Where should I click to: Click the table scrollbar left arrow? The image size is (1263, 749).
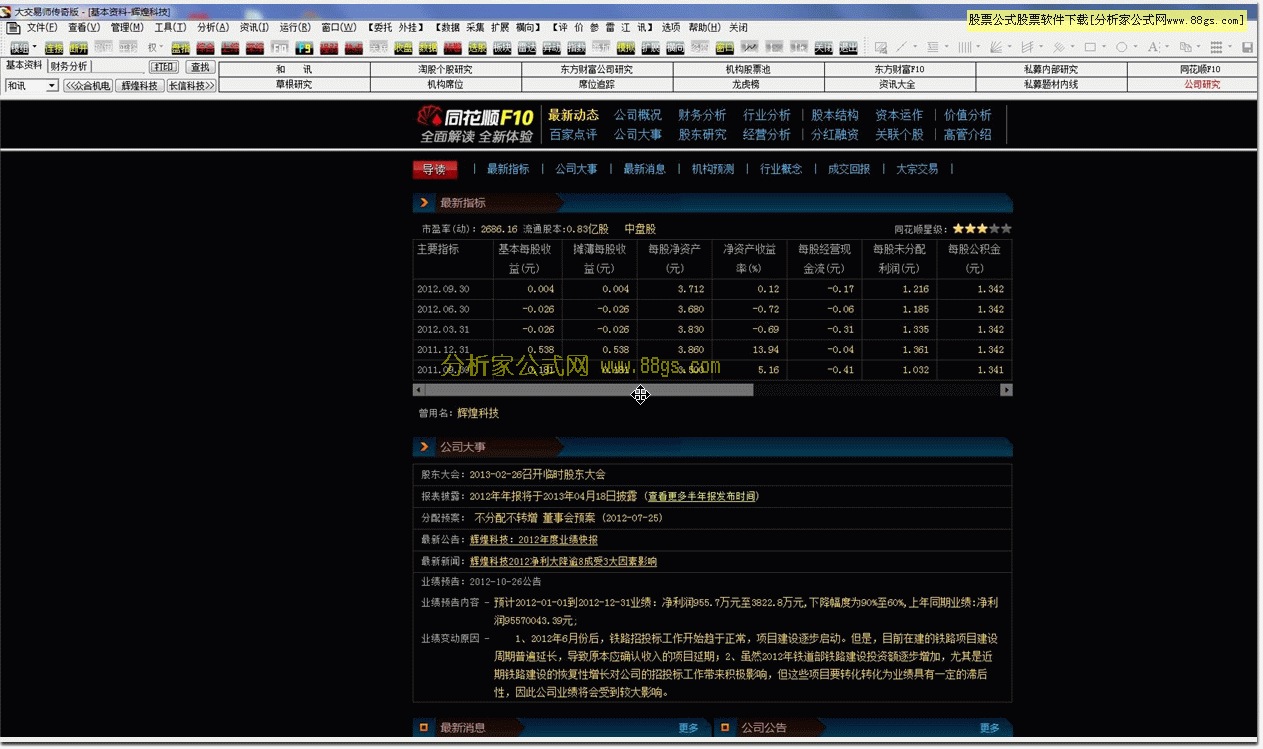(x=419, y=390)
